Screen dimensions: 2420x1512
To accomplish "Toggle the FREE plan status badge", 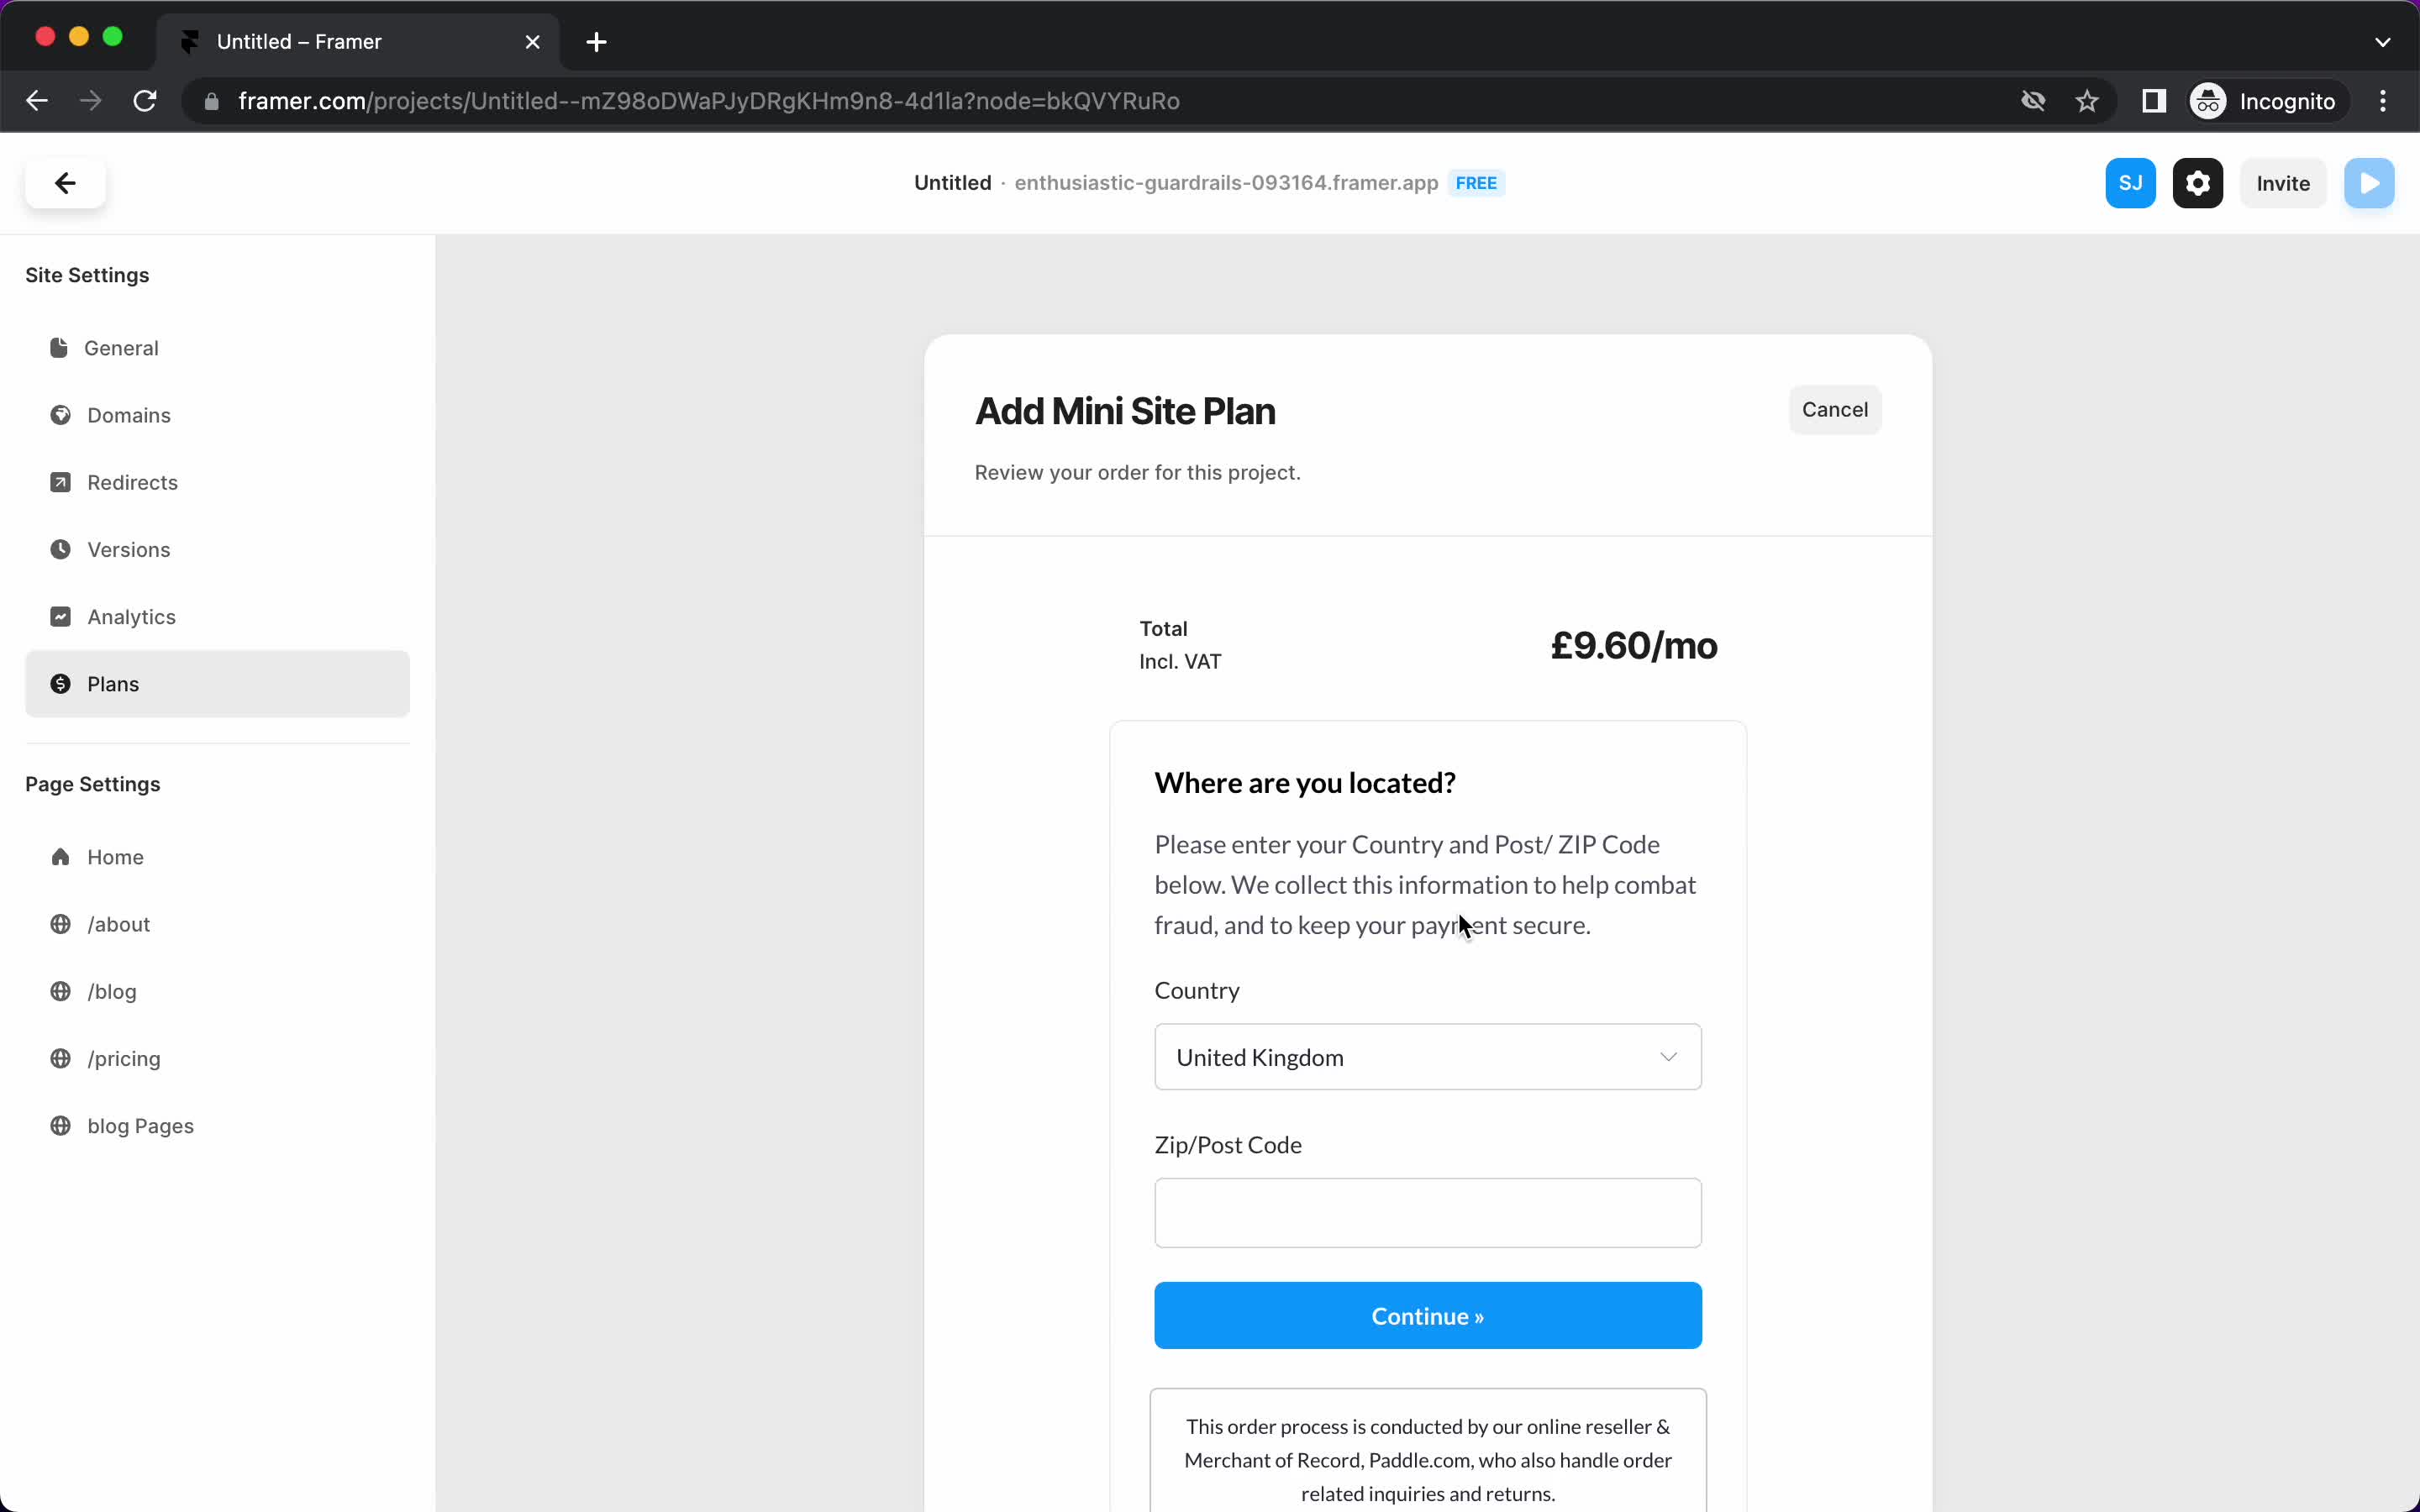I will 1476,181.
